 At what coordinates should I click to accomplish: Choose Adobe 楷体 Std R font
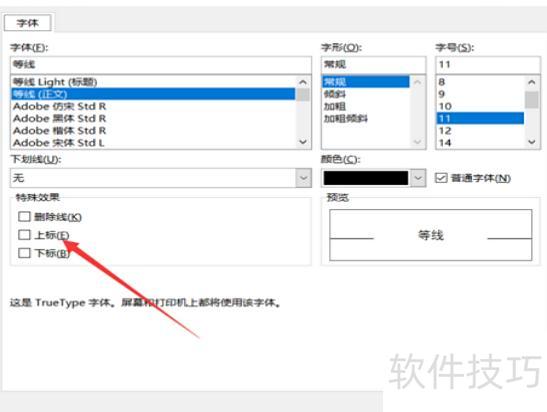pos(153,130)
